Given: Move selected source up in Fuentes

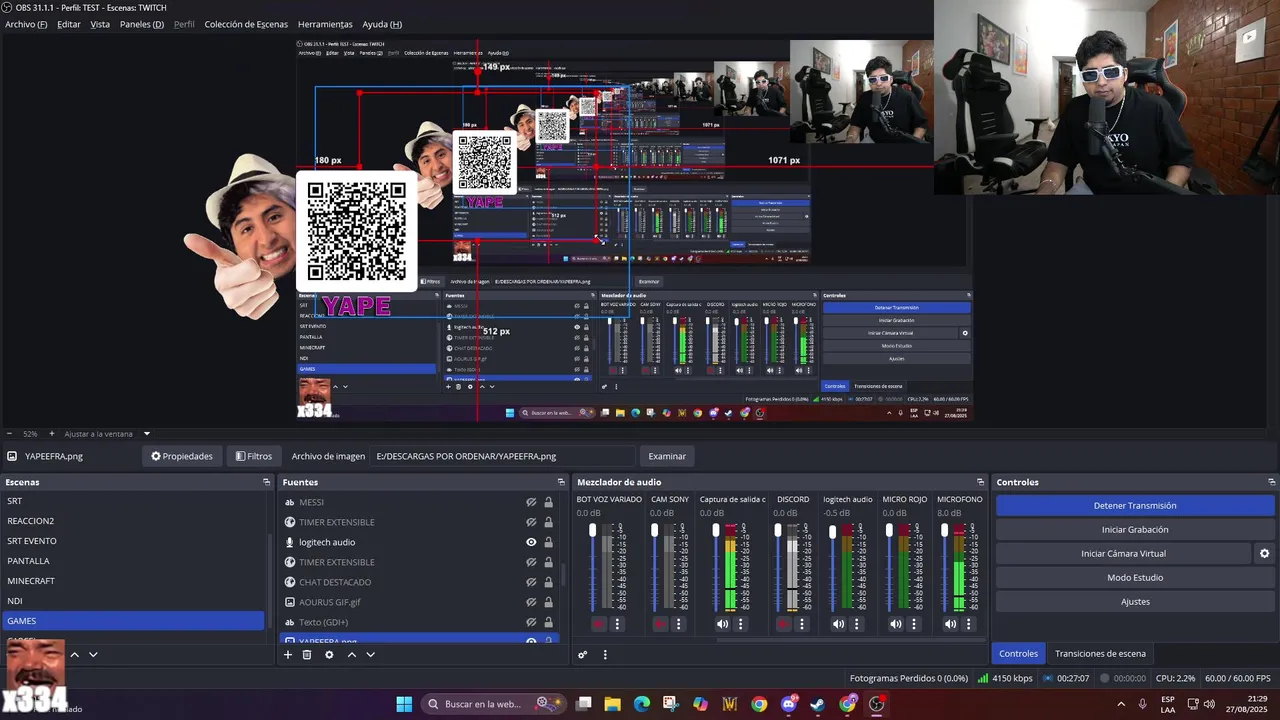Looking at the screenshot, I should coord(351,655).
